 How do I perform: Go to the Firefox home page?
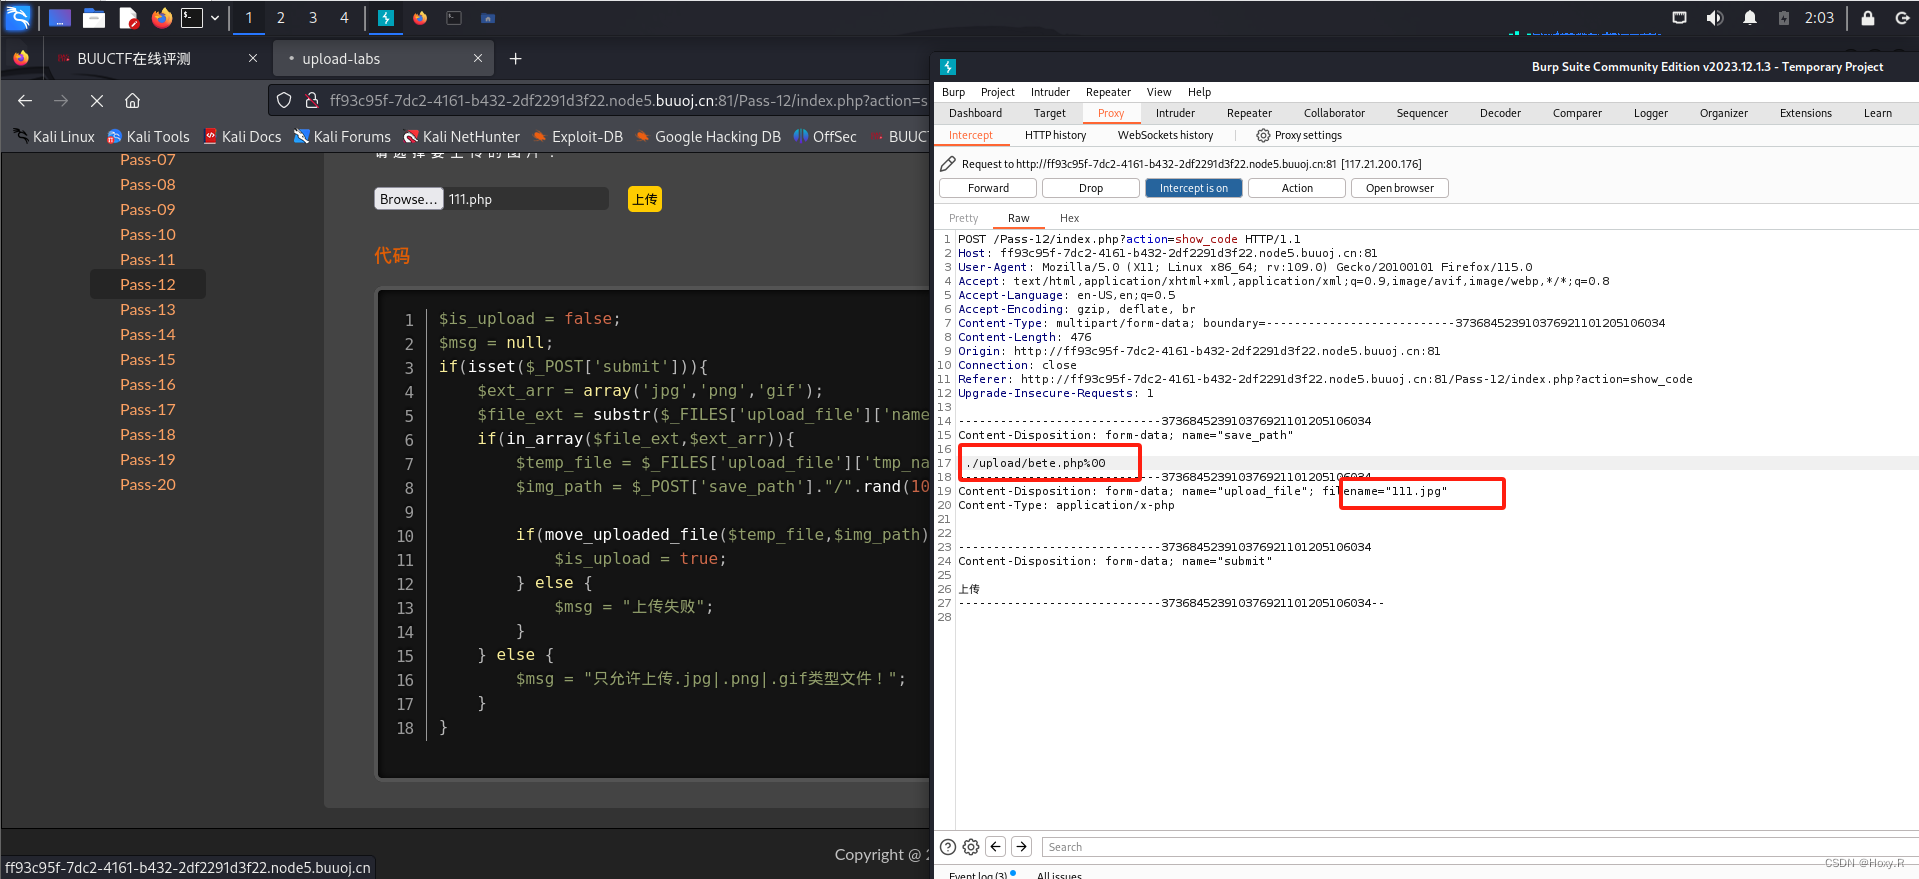point(132,100)
